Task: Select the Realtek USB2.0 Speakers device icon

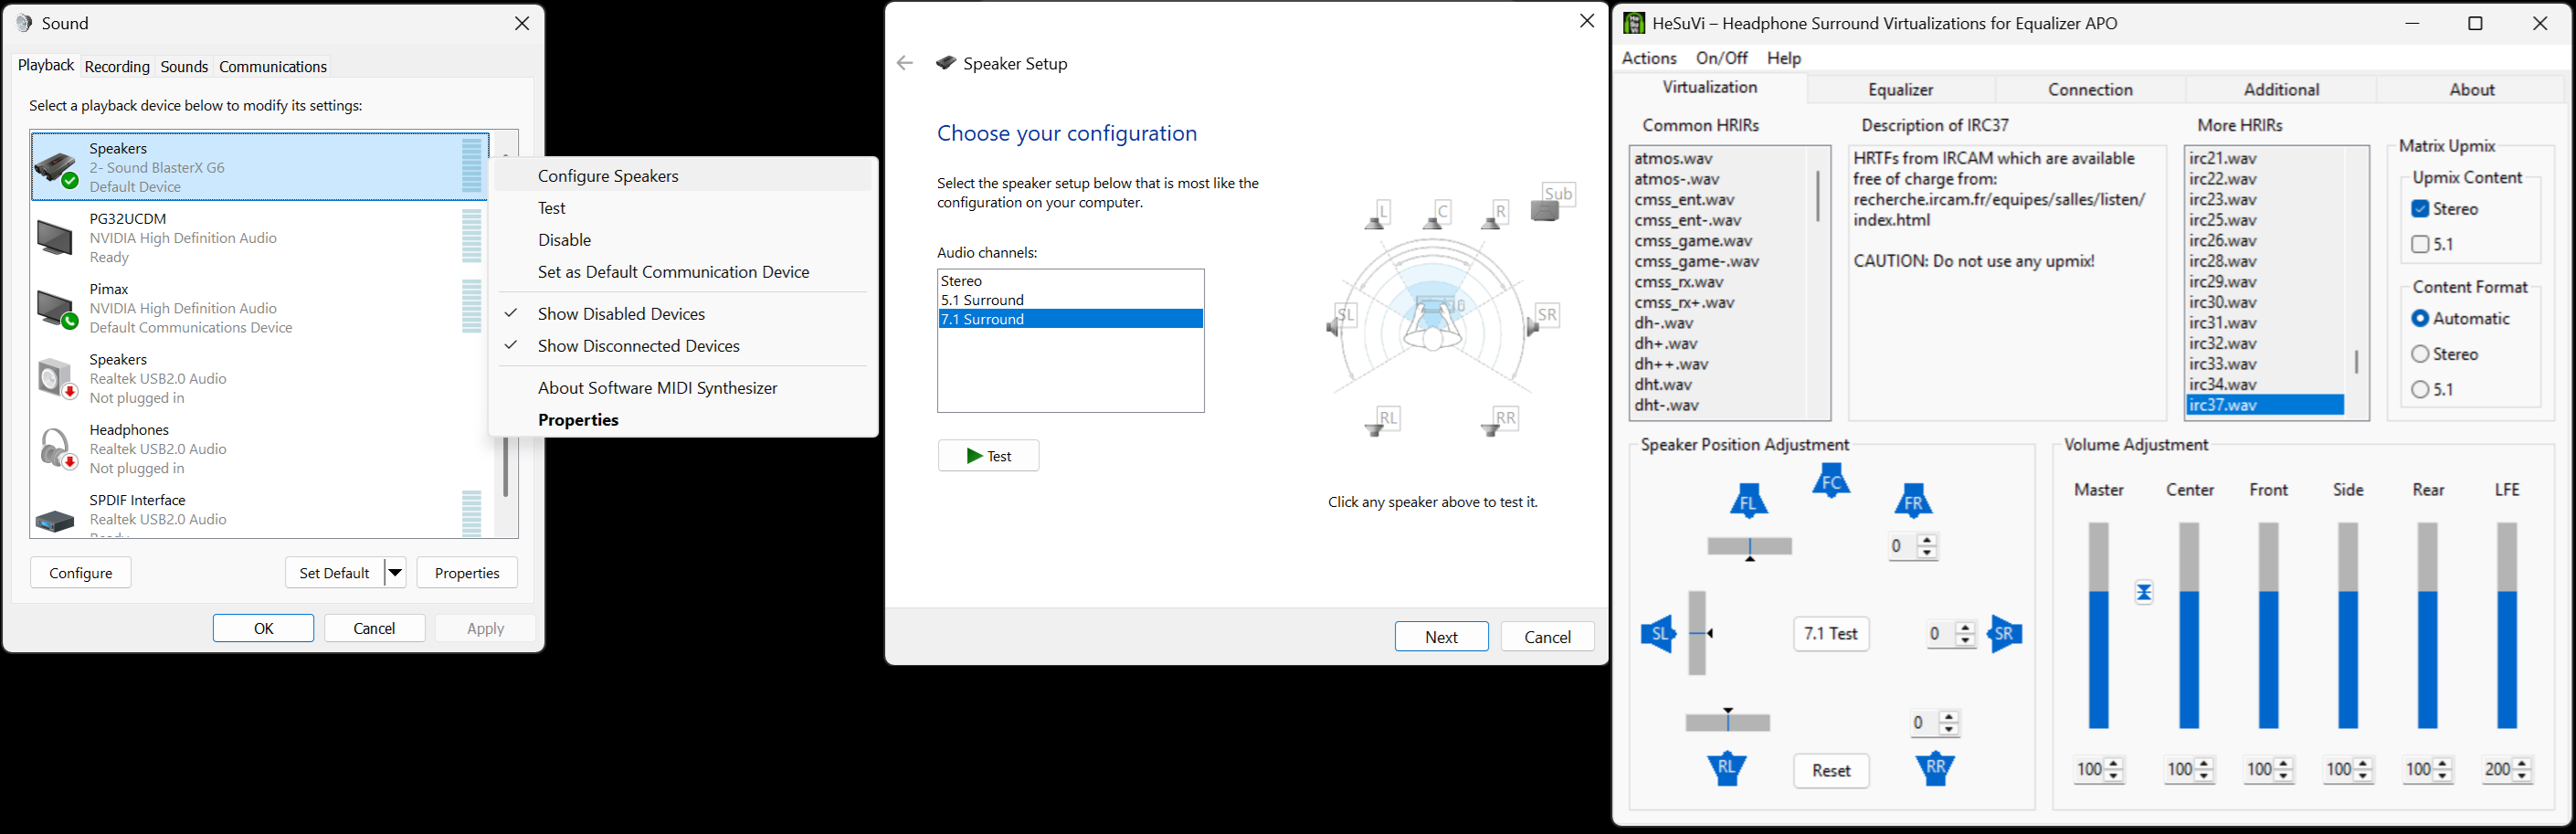Action: [x=57, y=379]
